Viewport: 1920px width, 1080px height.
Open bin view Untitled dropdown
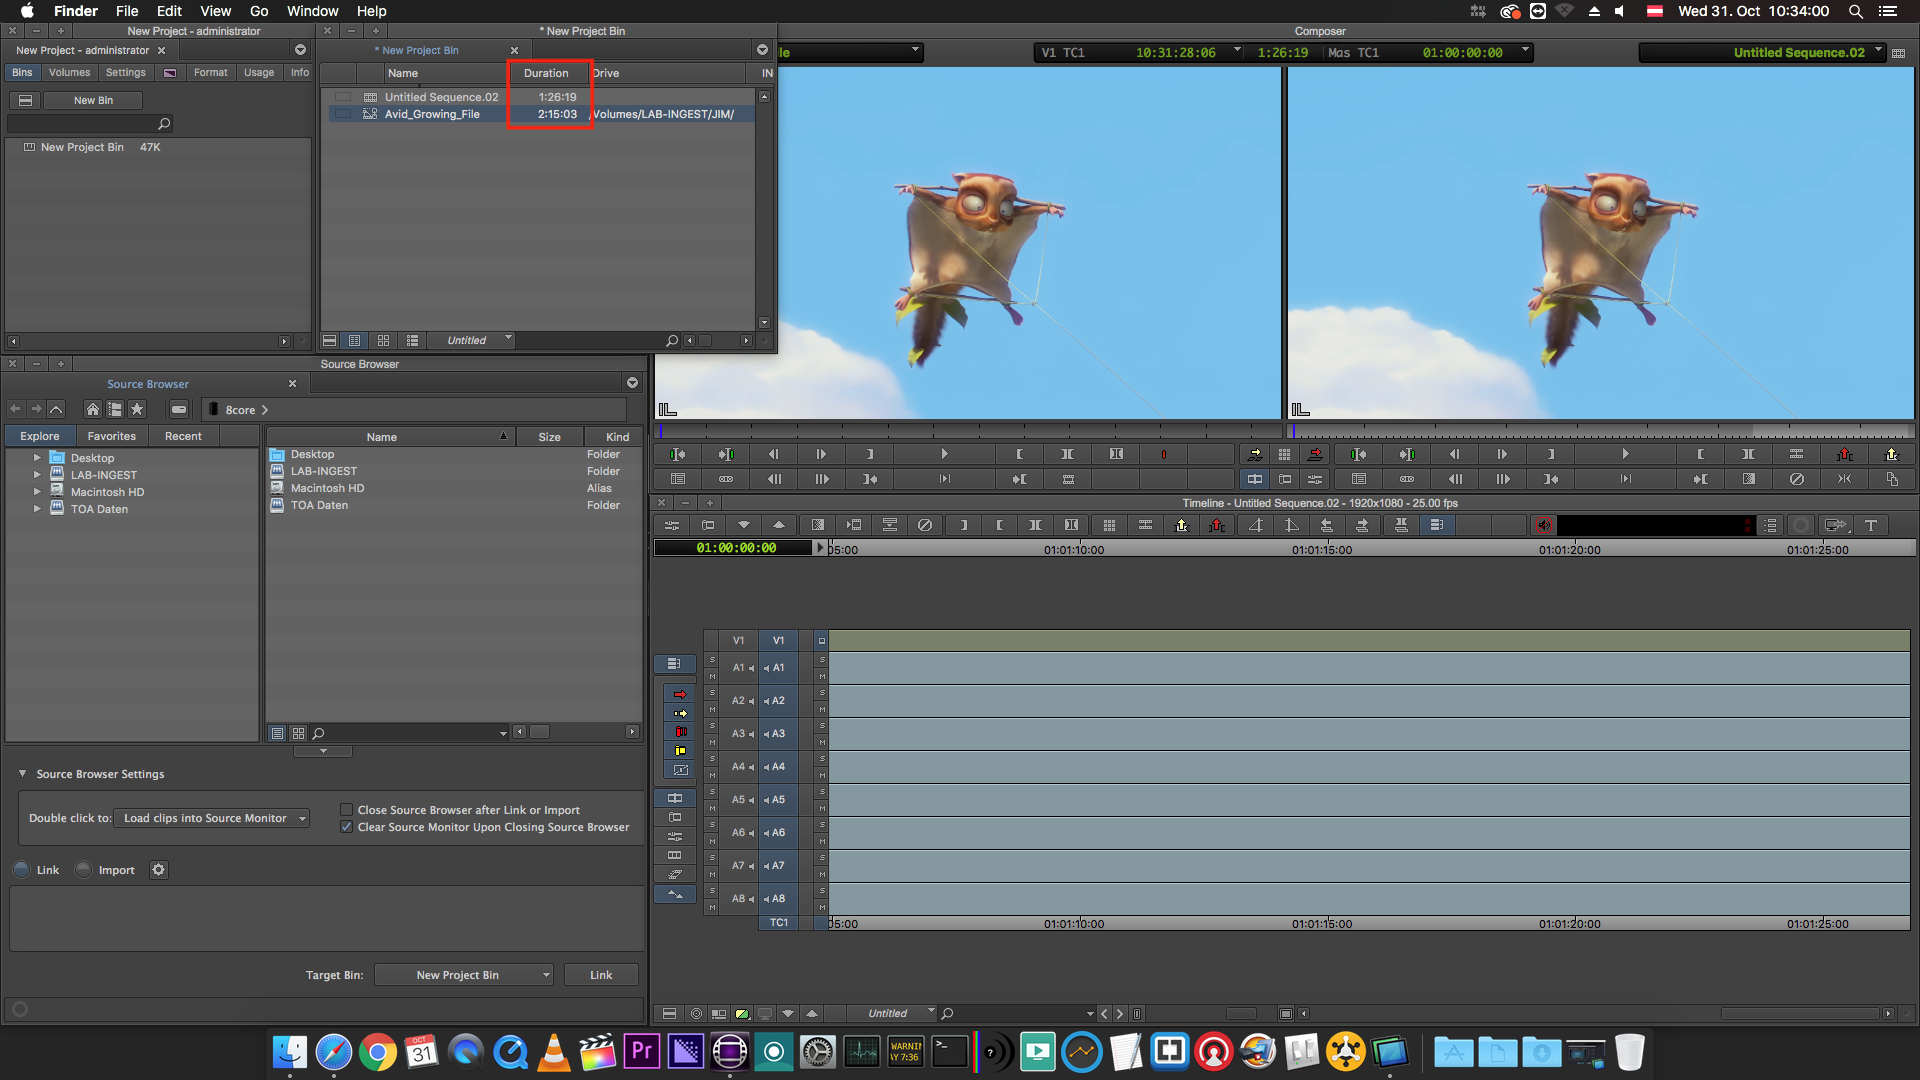[470, 341]
